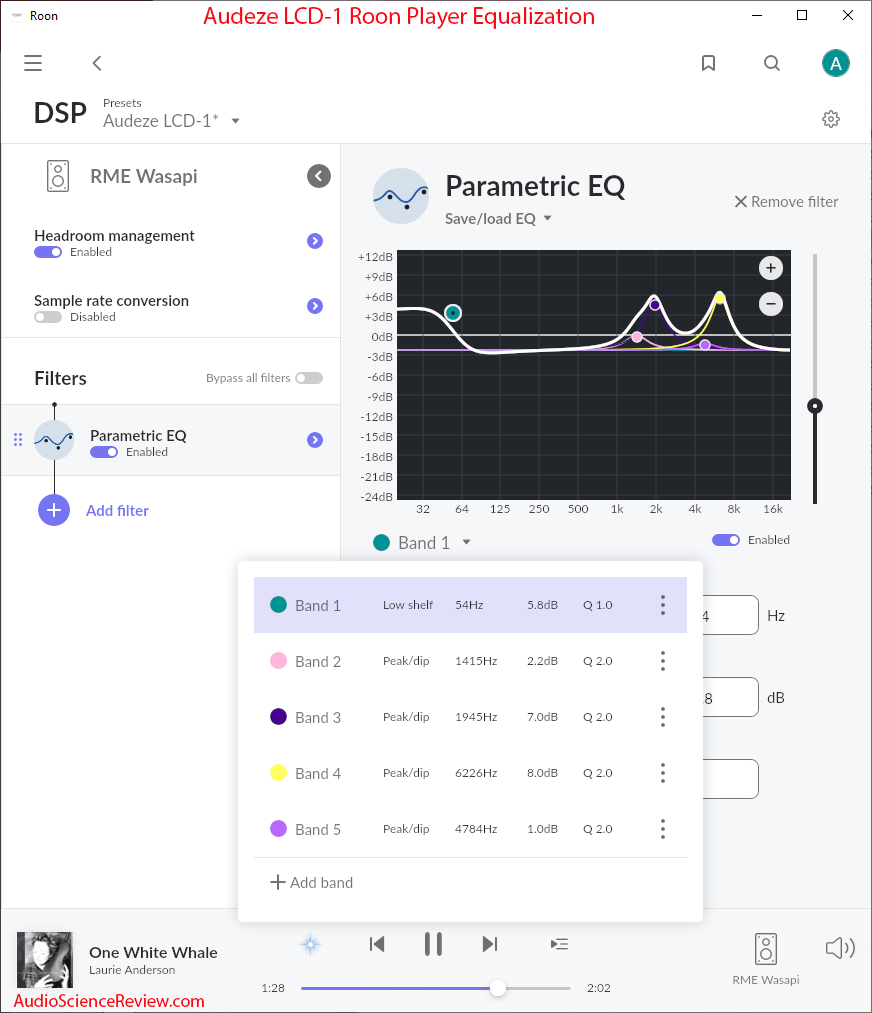Open DSP settings gear icon

[831, 119]
